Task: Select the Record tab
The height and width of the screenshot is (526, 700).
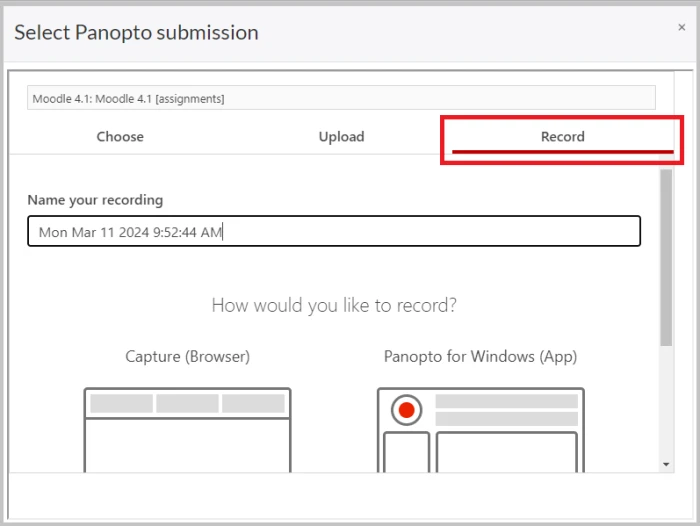Action: point(562,137)
